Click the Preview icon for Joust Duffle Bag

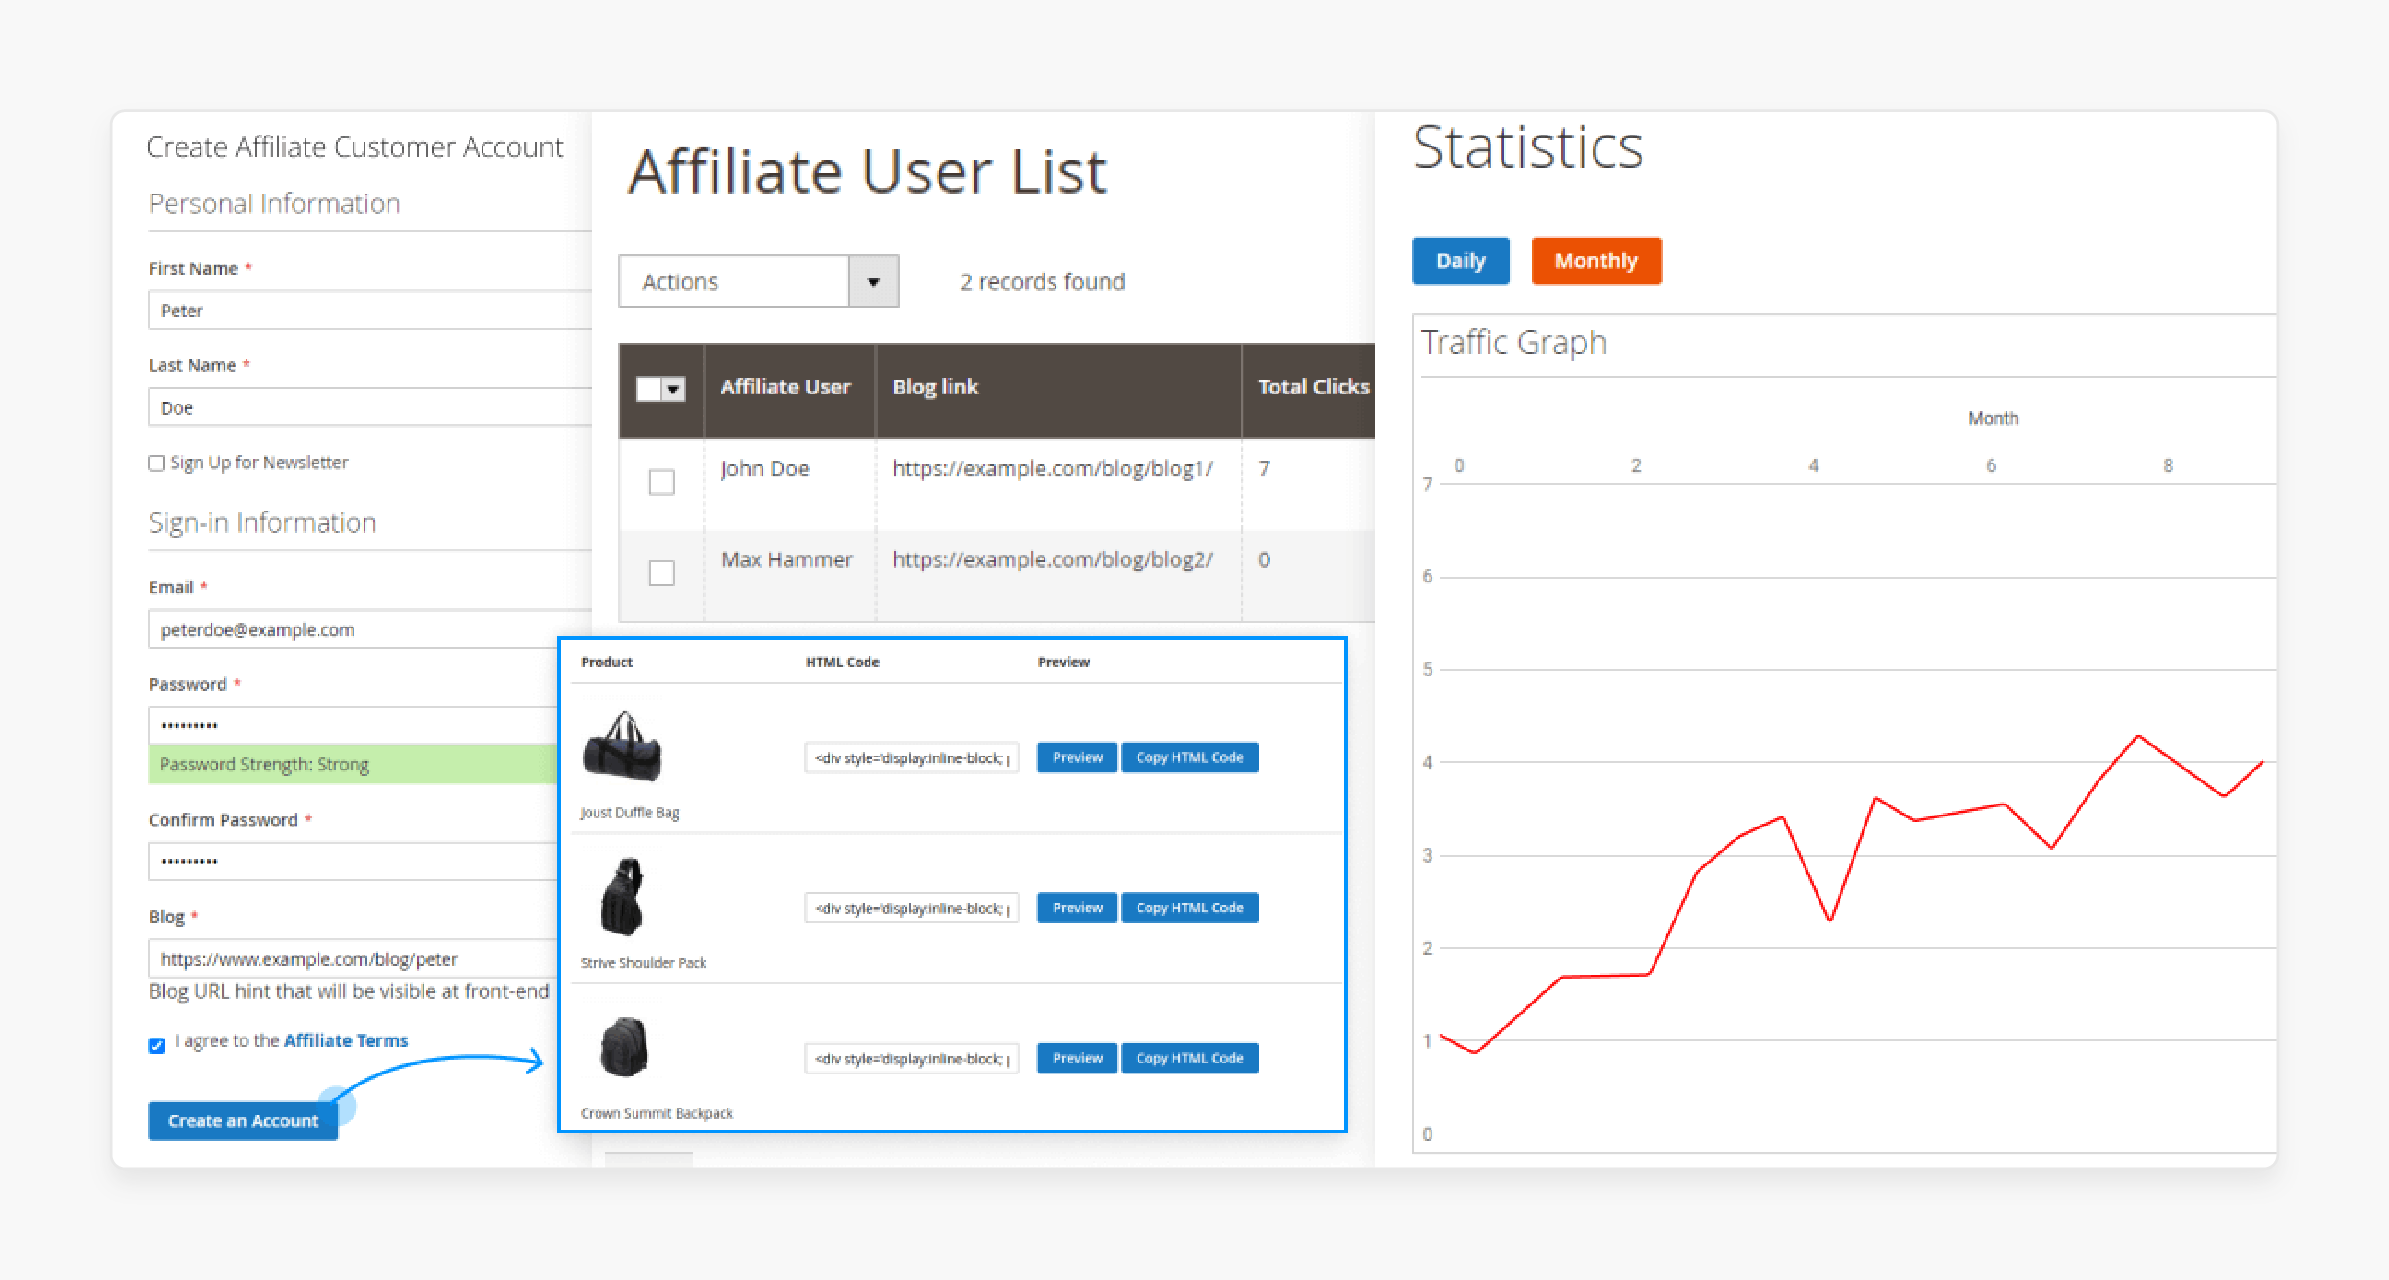(x=1073, y=757)
